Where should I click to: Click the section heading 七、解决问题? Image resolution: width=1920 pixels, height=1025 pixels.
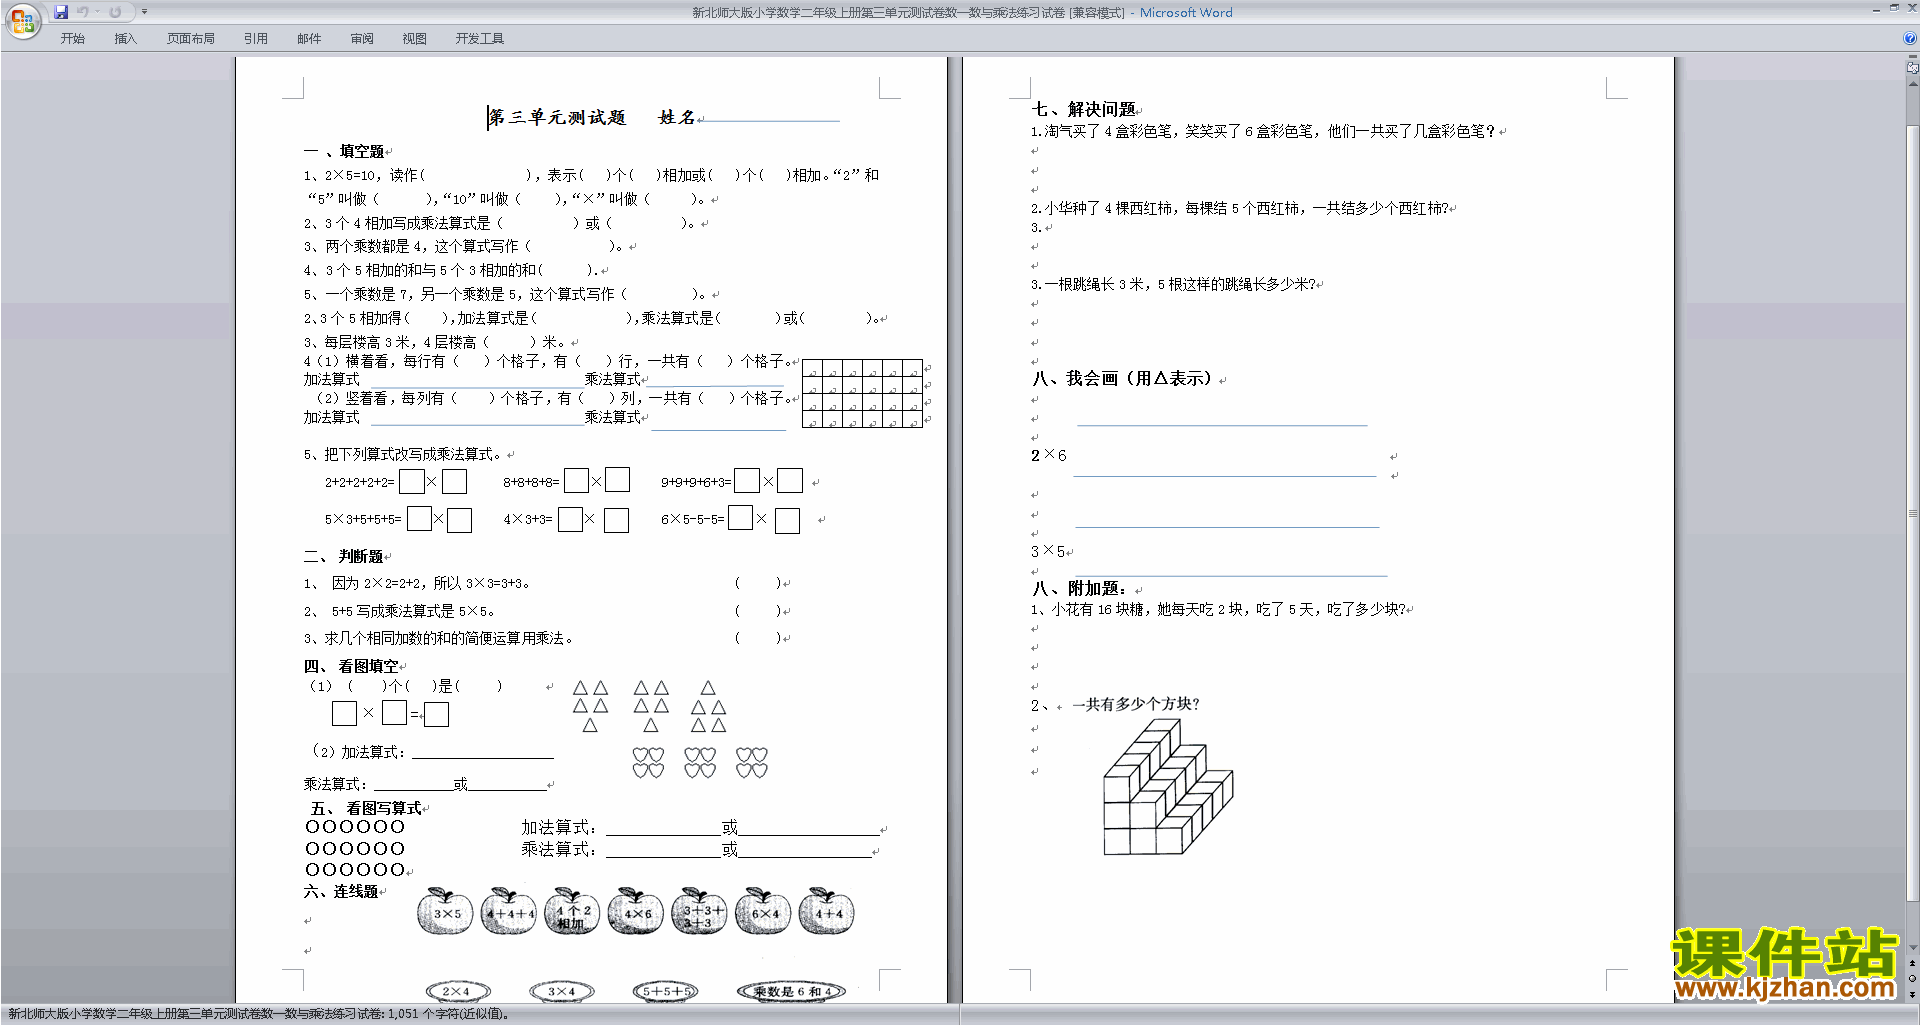(1084, 109)
